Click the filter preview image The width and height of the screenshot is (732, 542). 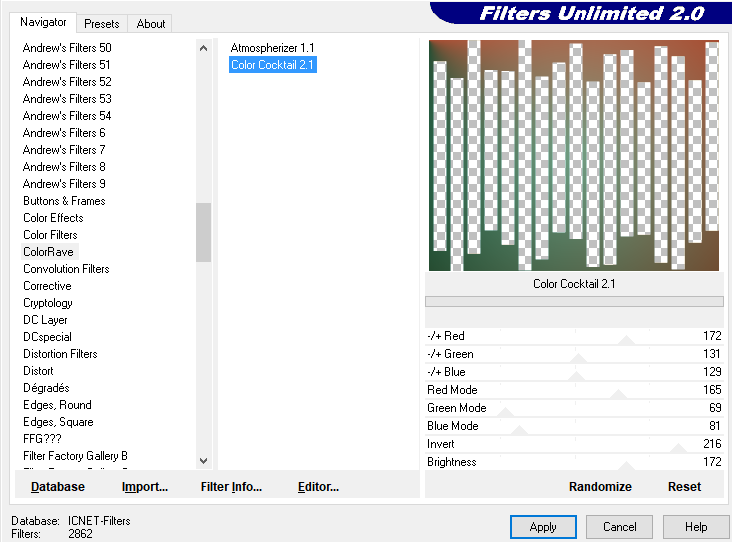click(x=574, y=155)
